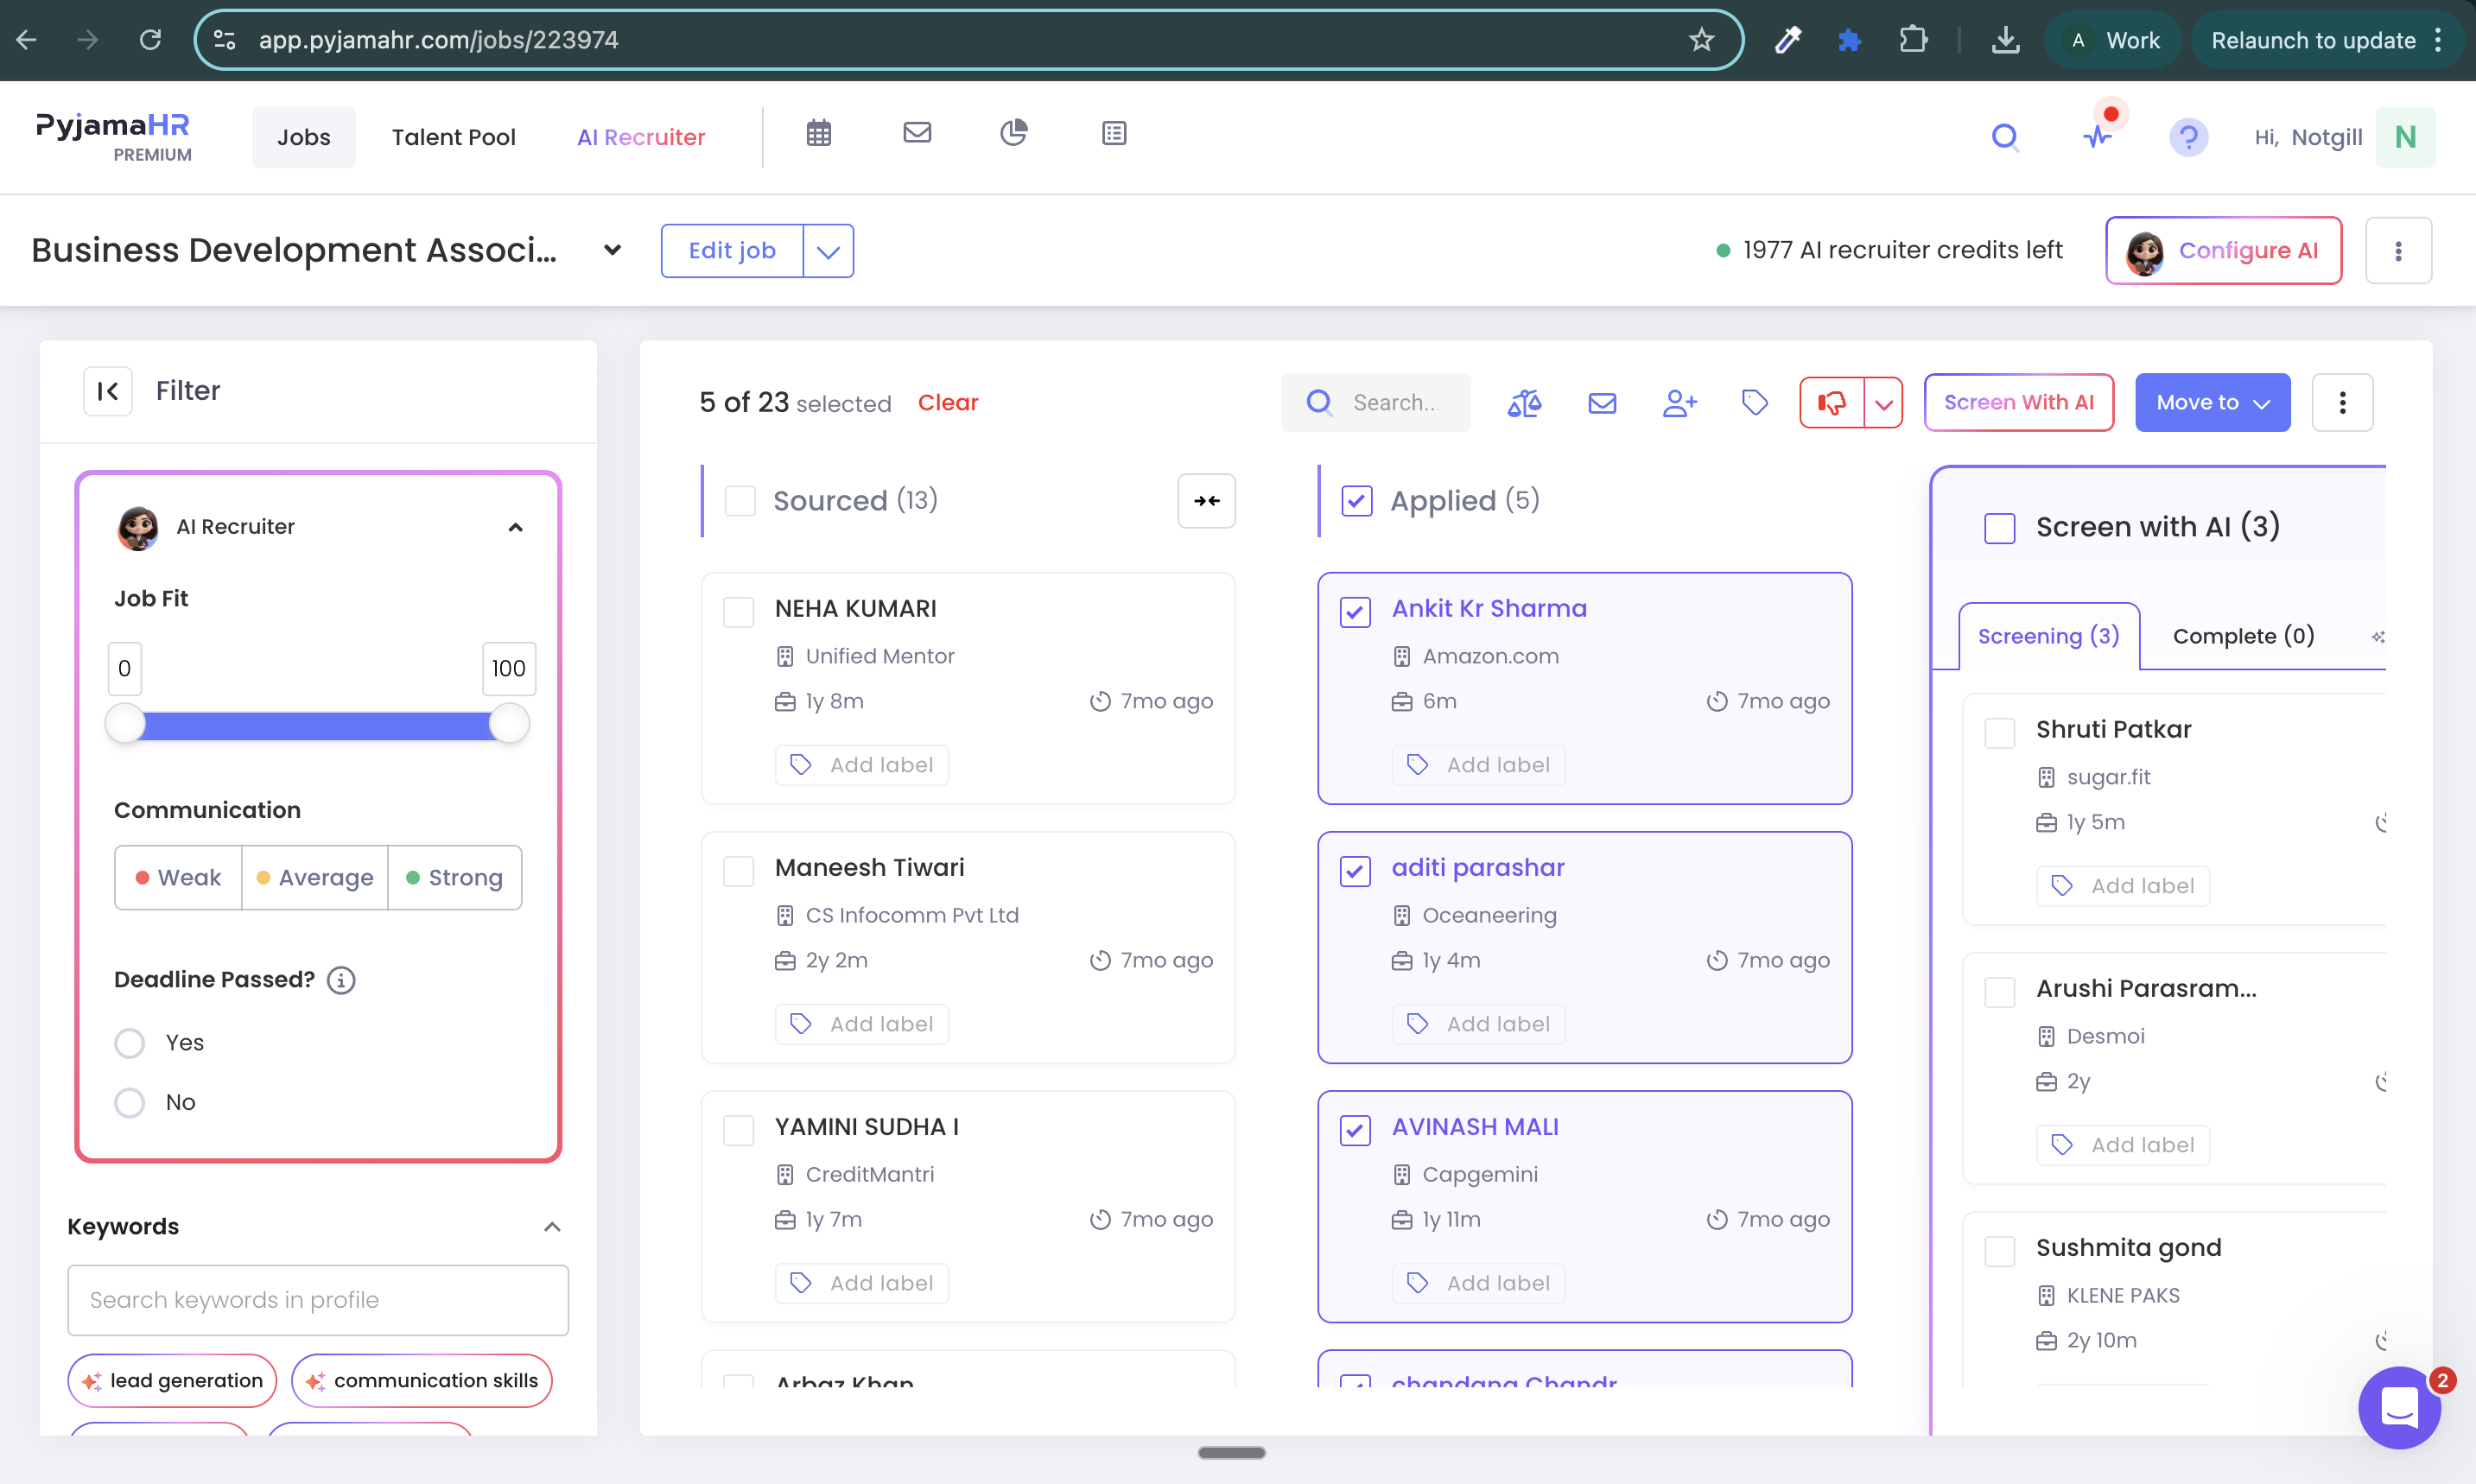The image size is (2476, 1484).
Task: Click the label tag icon in toolbar
Action: click(x=1755, y=403)
